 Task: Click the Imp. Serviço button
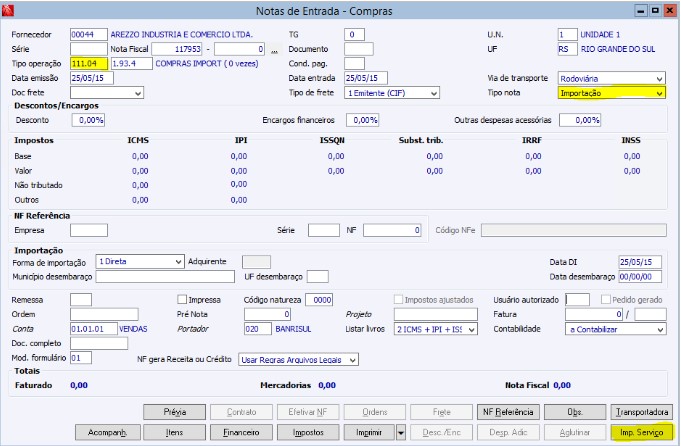click(642, 433)
